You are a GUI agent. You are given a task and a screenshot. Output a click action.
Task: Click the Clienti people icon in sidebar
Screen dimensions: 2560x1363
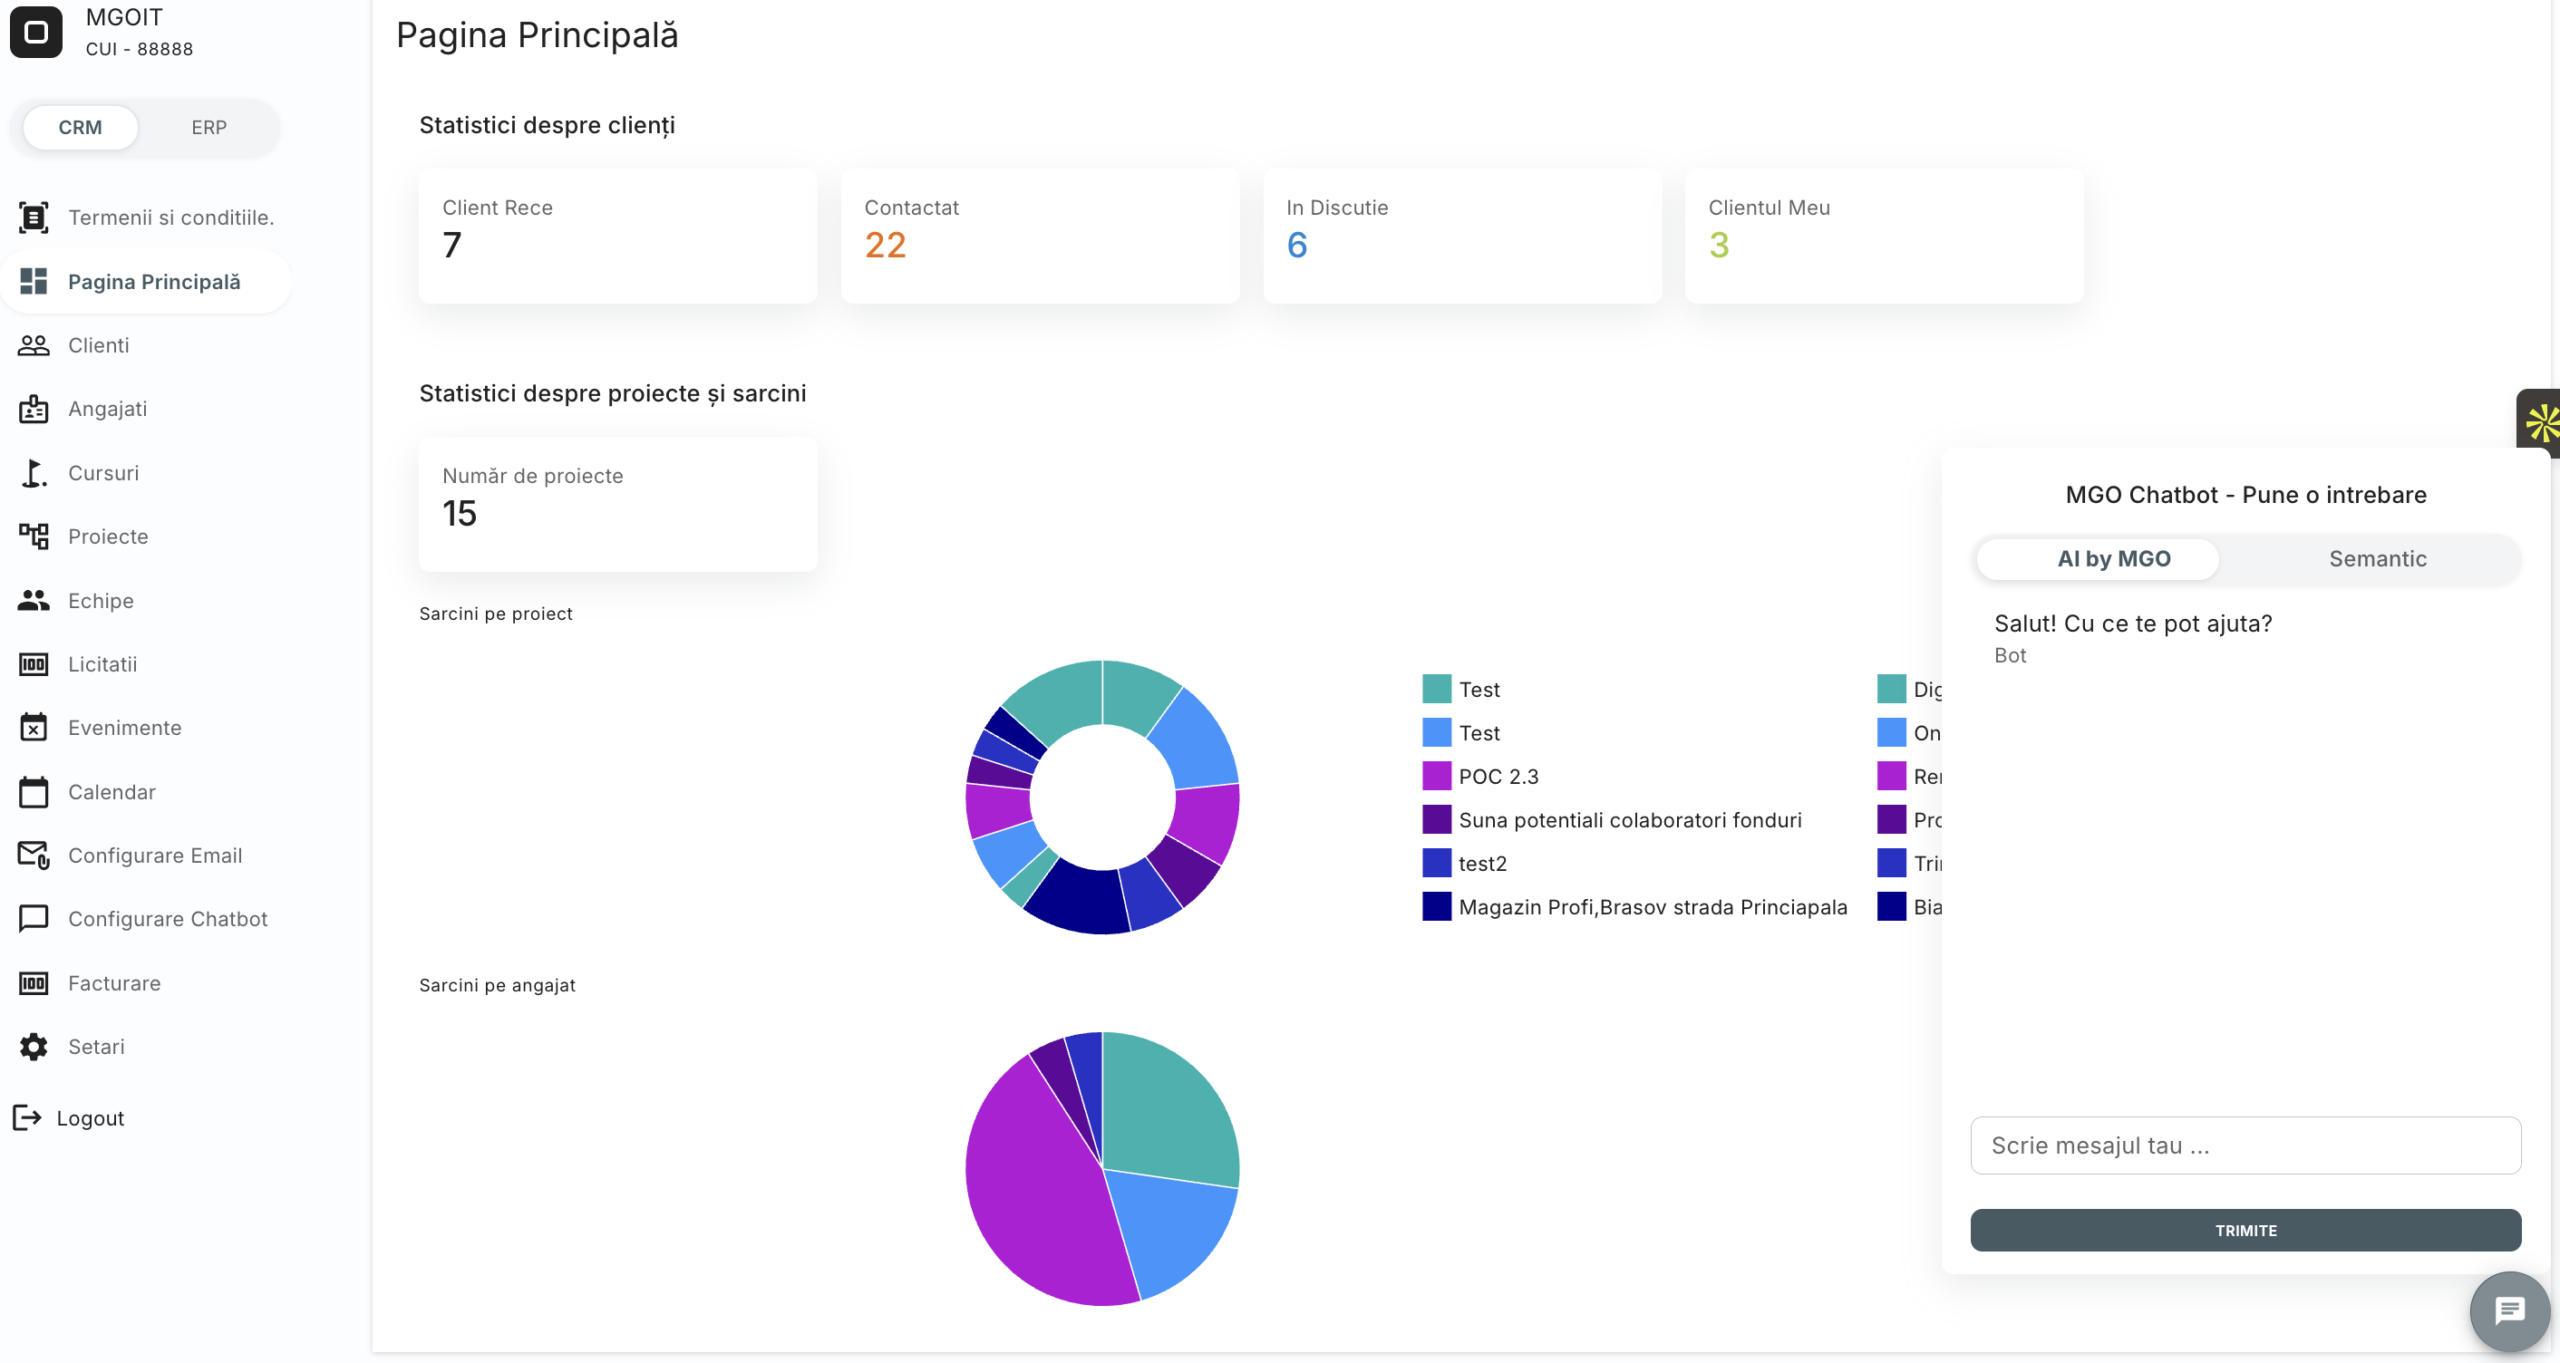pos(33,345)
